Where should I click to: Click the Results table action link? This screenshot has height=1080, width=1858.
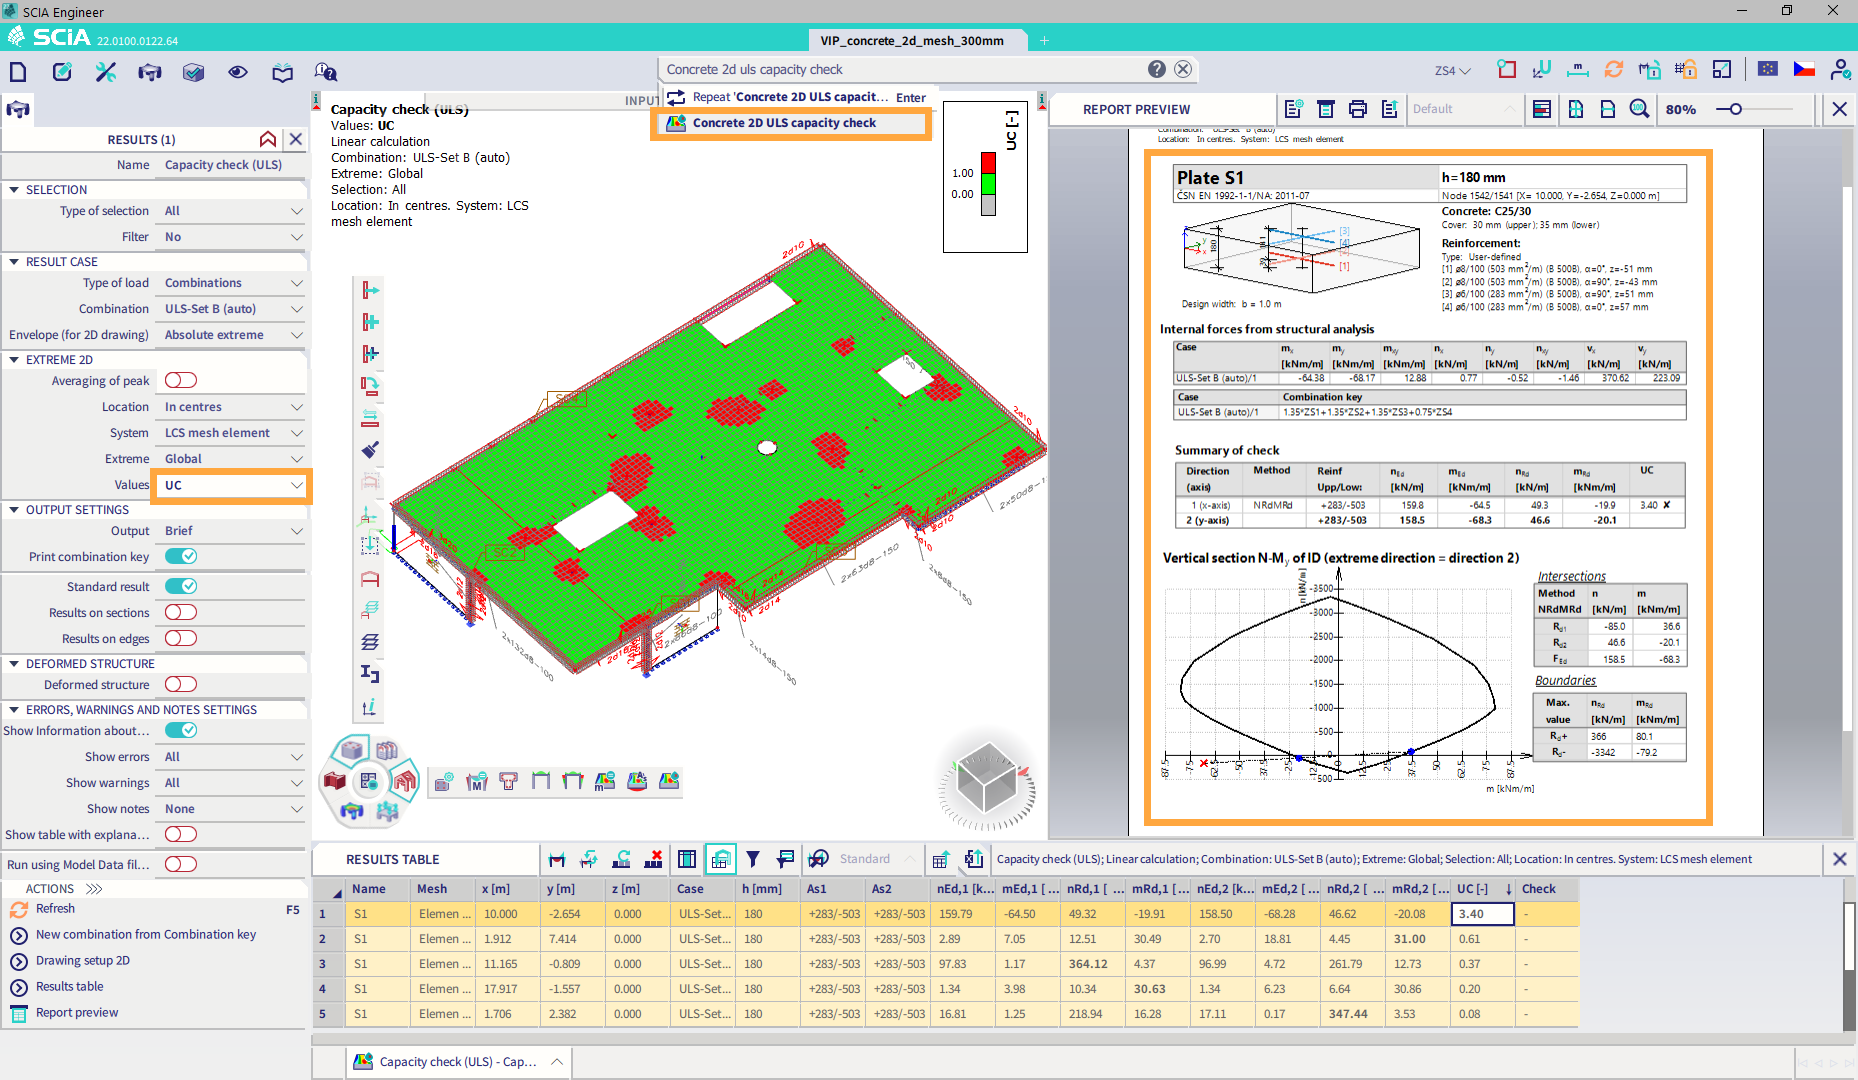67,986
